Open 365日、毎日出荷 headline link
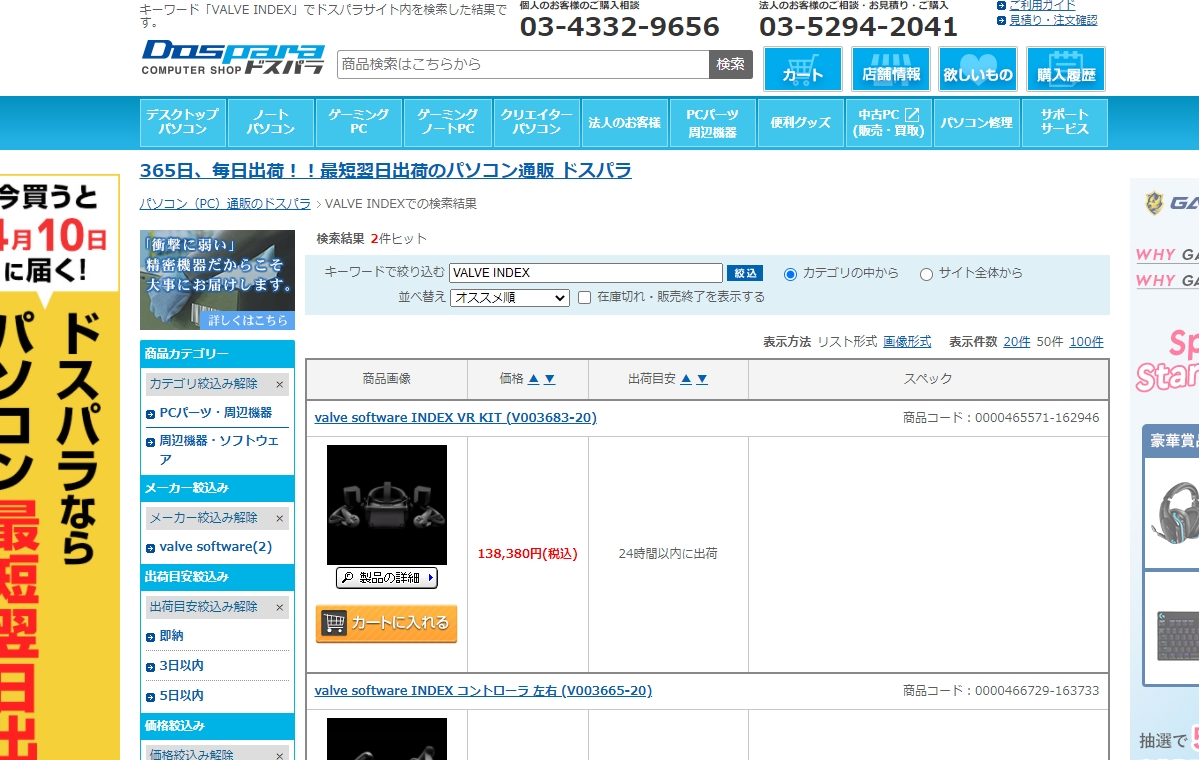The width and height of the screenshot is (1199, 760). [385, 171]
